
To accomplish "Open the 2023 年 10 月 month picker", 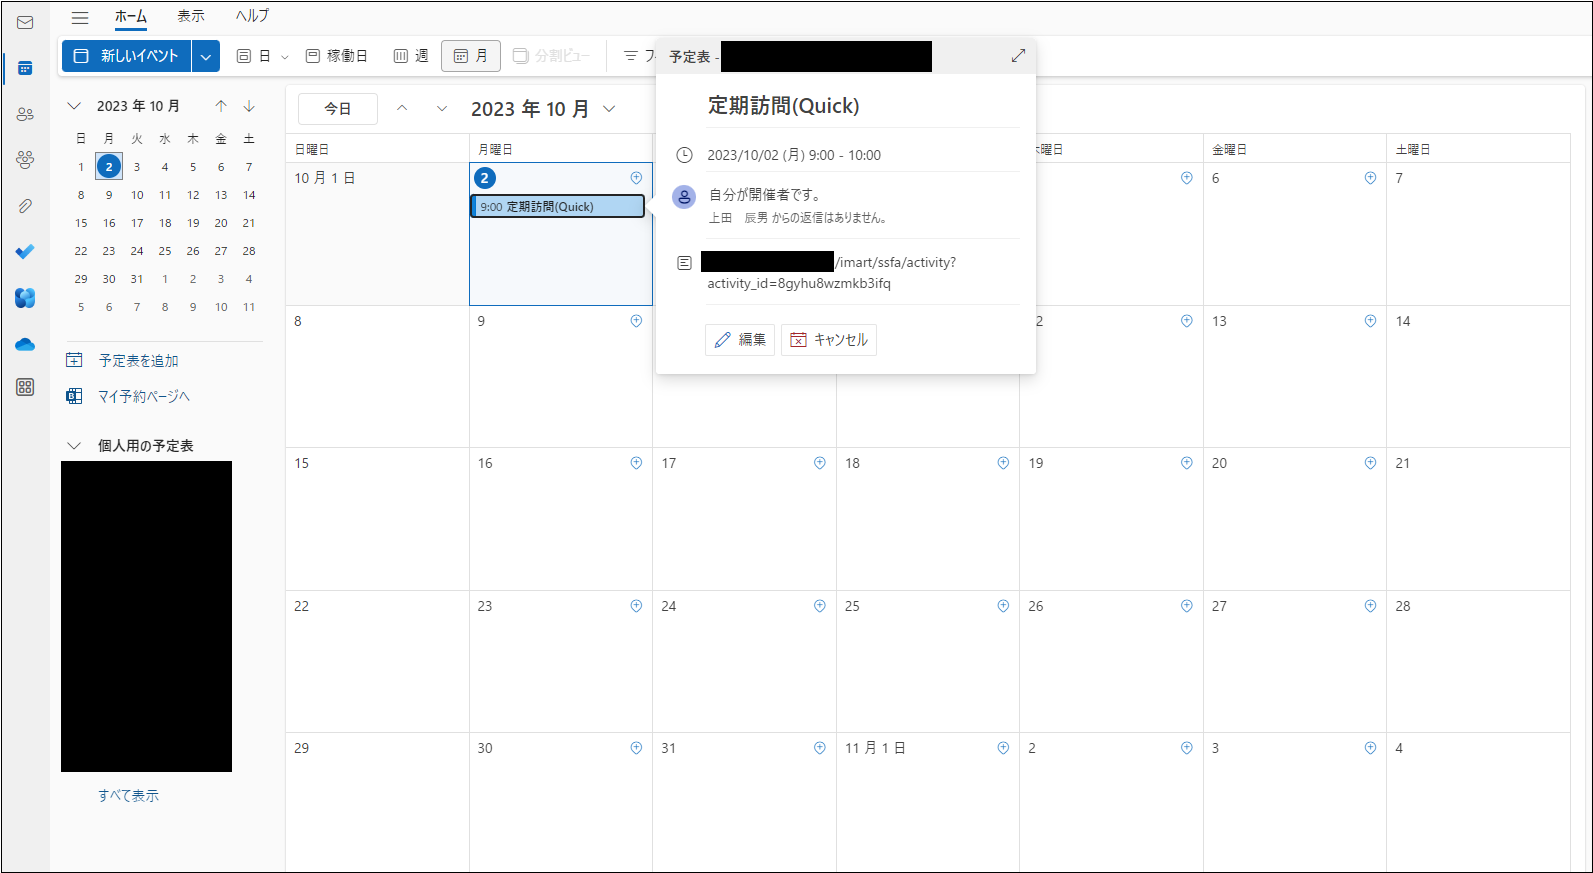I will coord(543,109).
